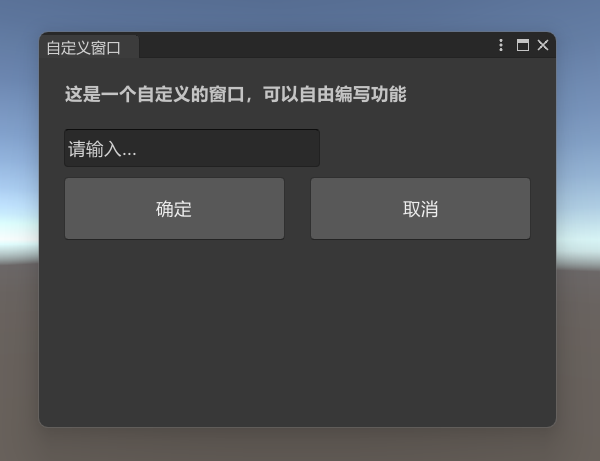Image resolution: width=600 pixels, height=461 pixels.
Task: Click the 取消 button
Action: (421, 209)
